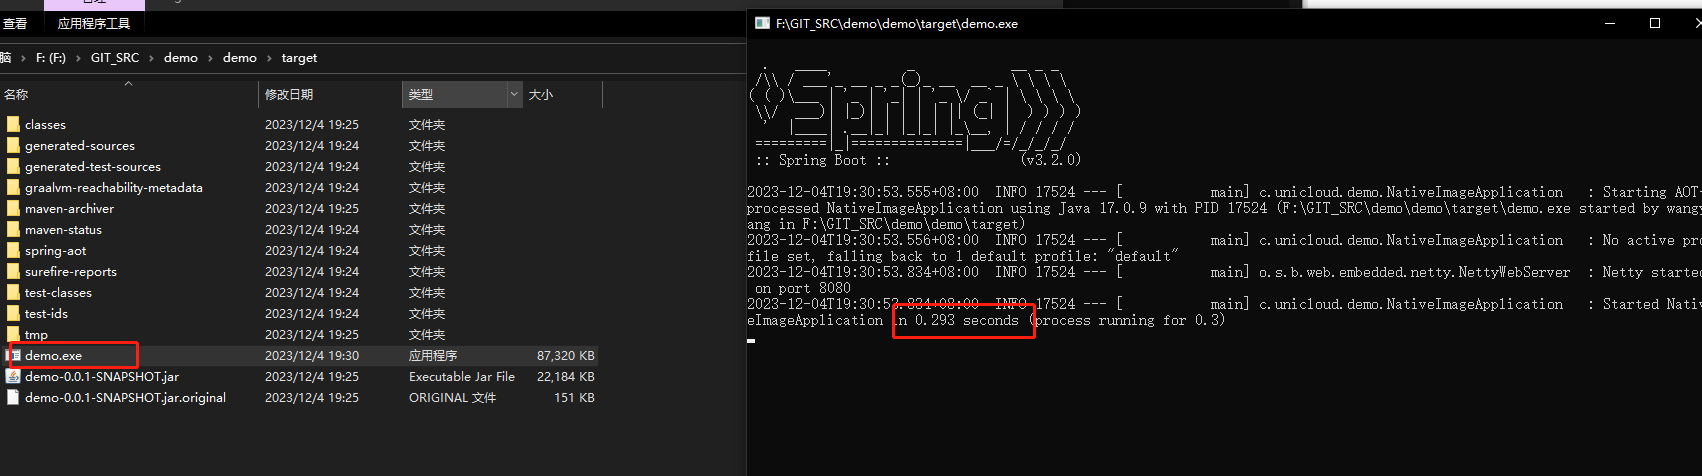Sort files by the 类型 column header
Viewport: 1702px width, 476px height.
(x=421, y=95)
